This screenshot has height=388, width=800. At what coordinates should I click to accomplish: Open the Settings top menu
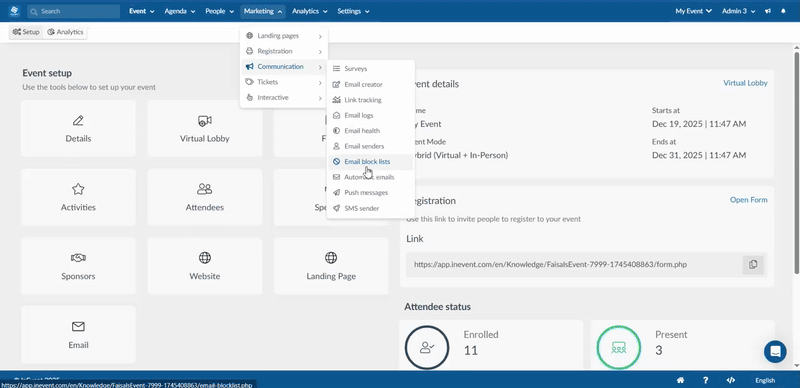353,11
